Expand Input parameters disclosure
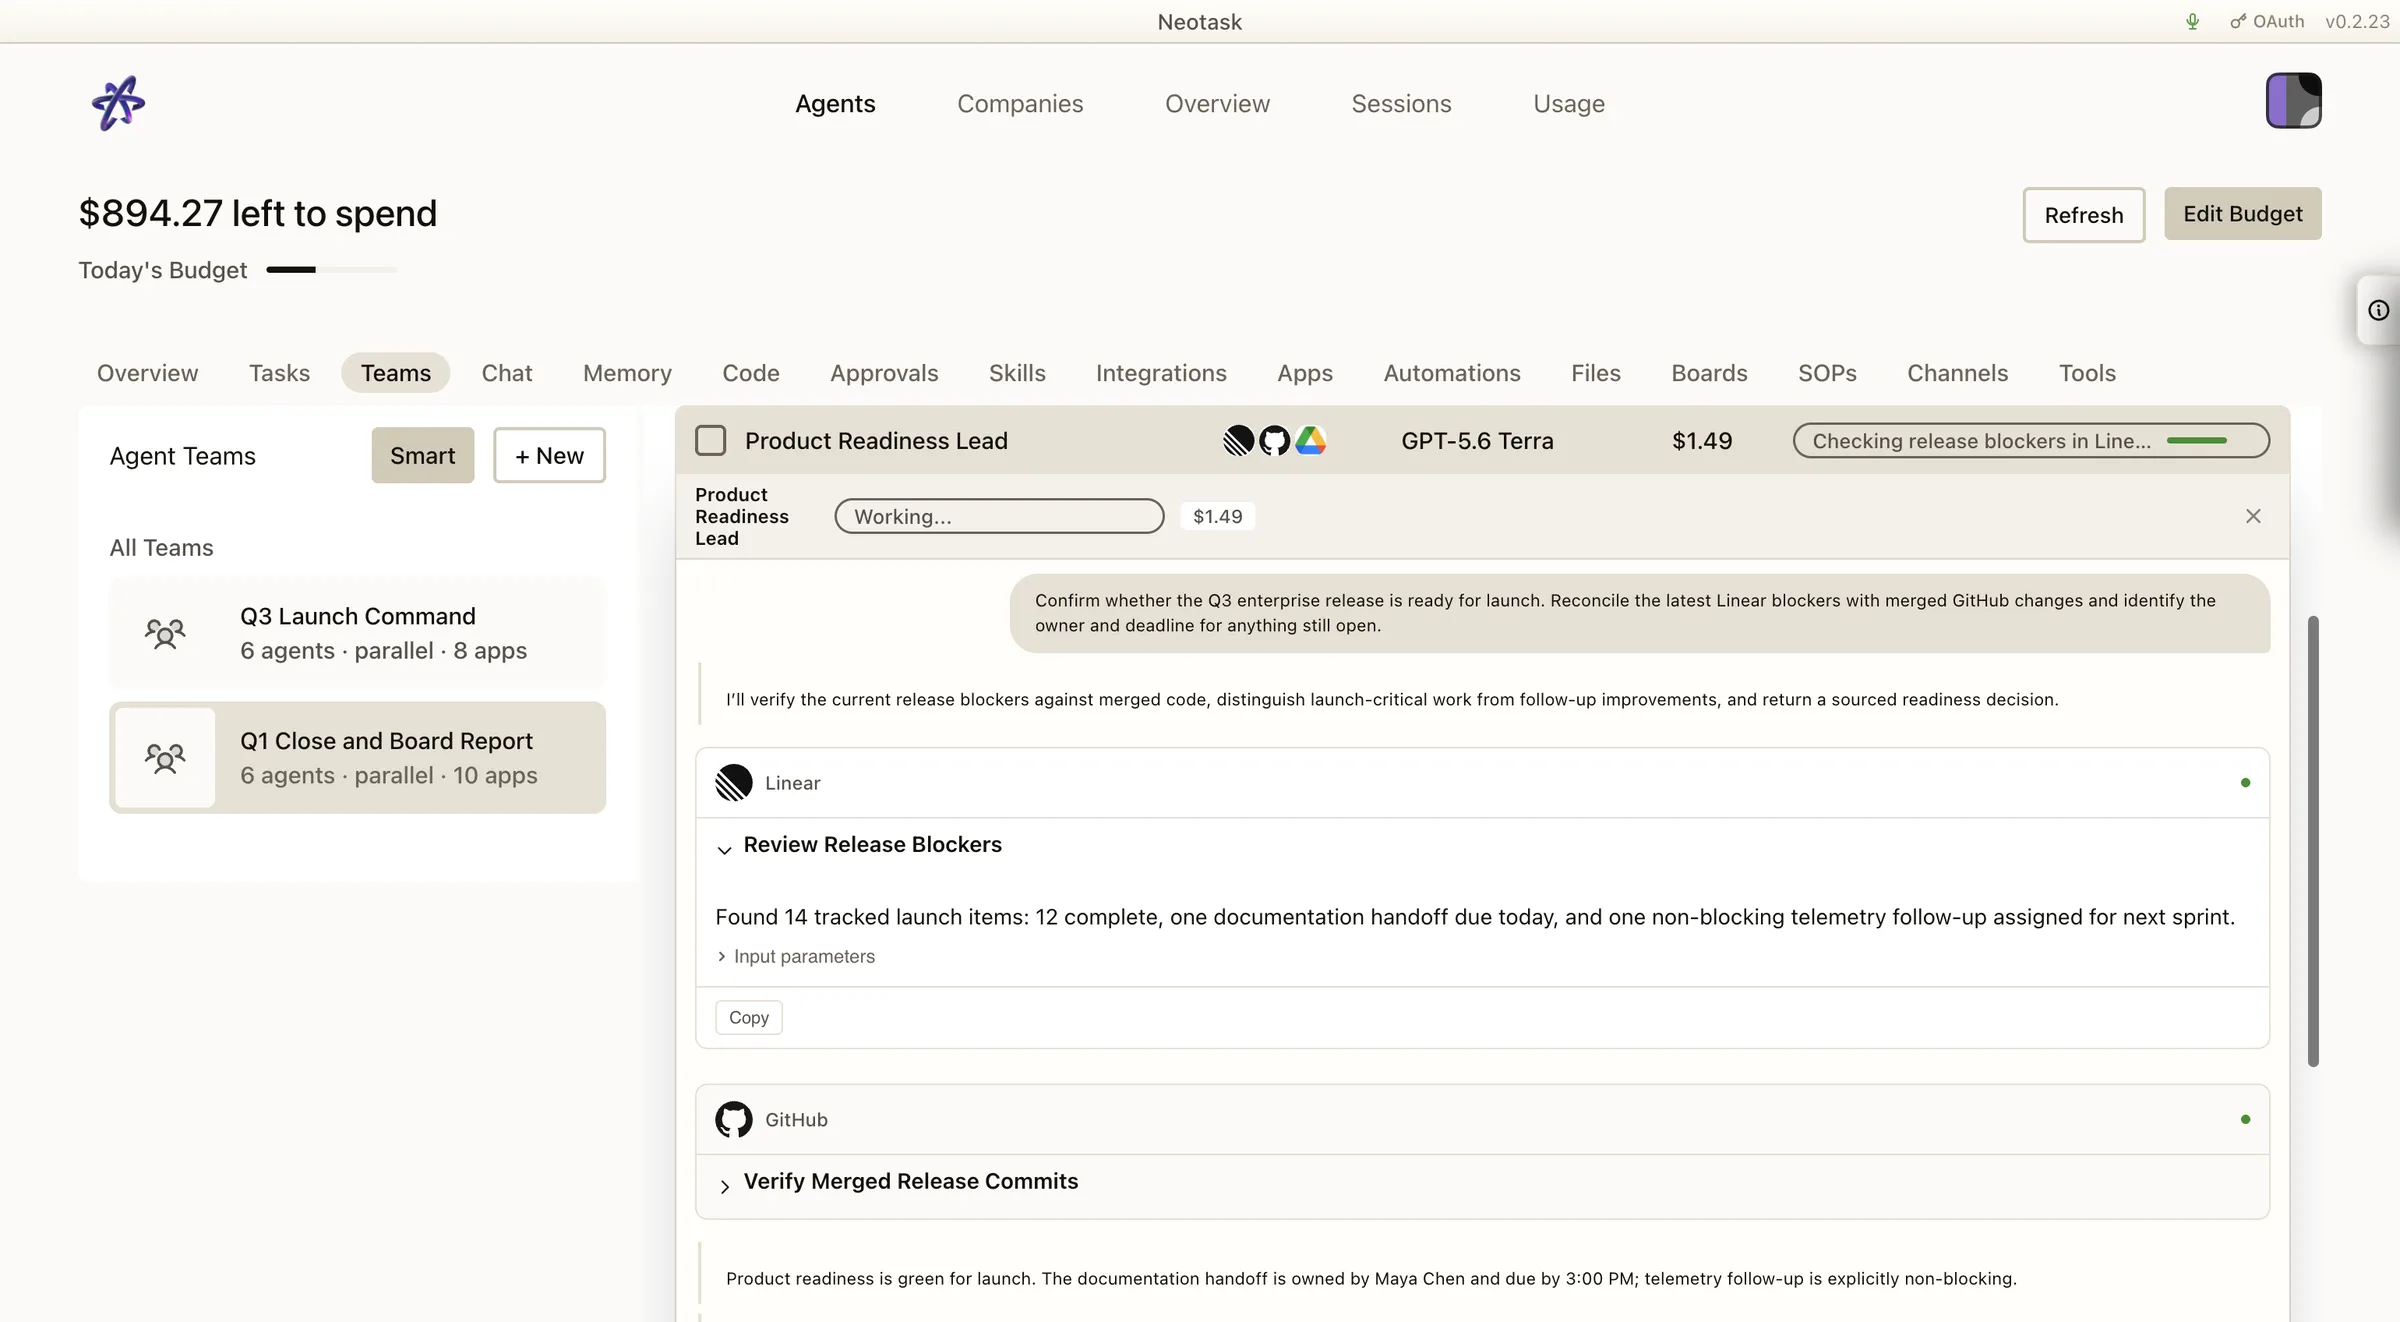 pyautogui.click(x=795, y=956)
